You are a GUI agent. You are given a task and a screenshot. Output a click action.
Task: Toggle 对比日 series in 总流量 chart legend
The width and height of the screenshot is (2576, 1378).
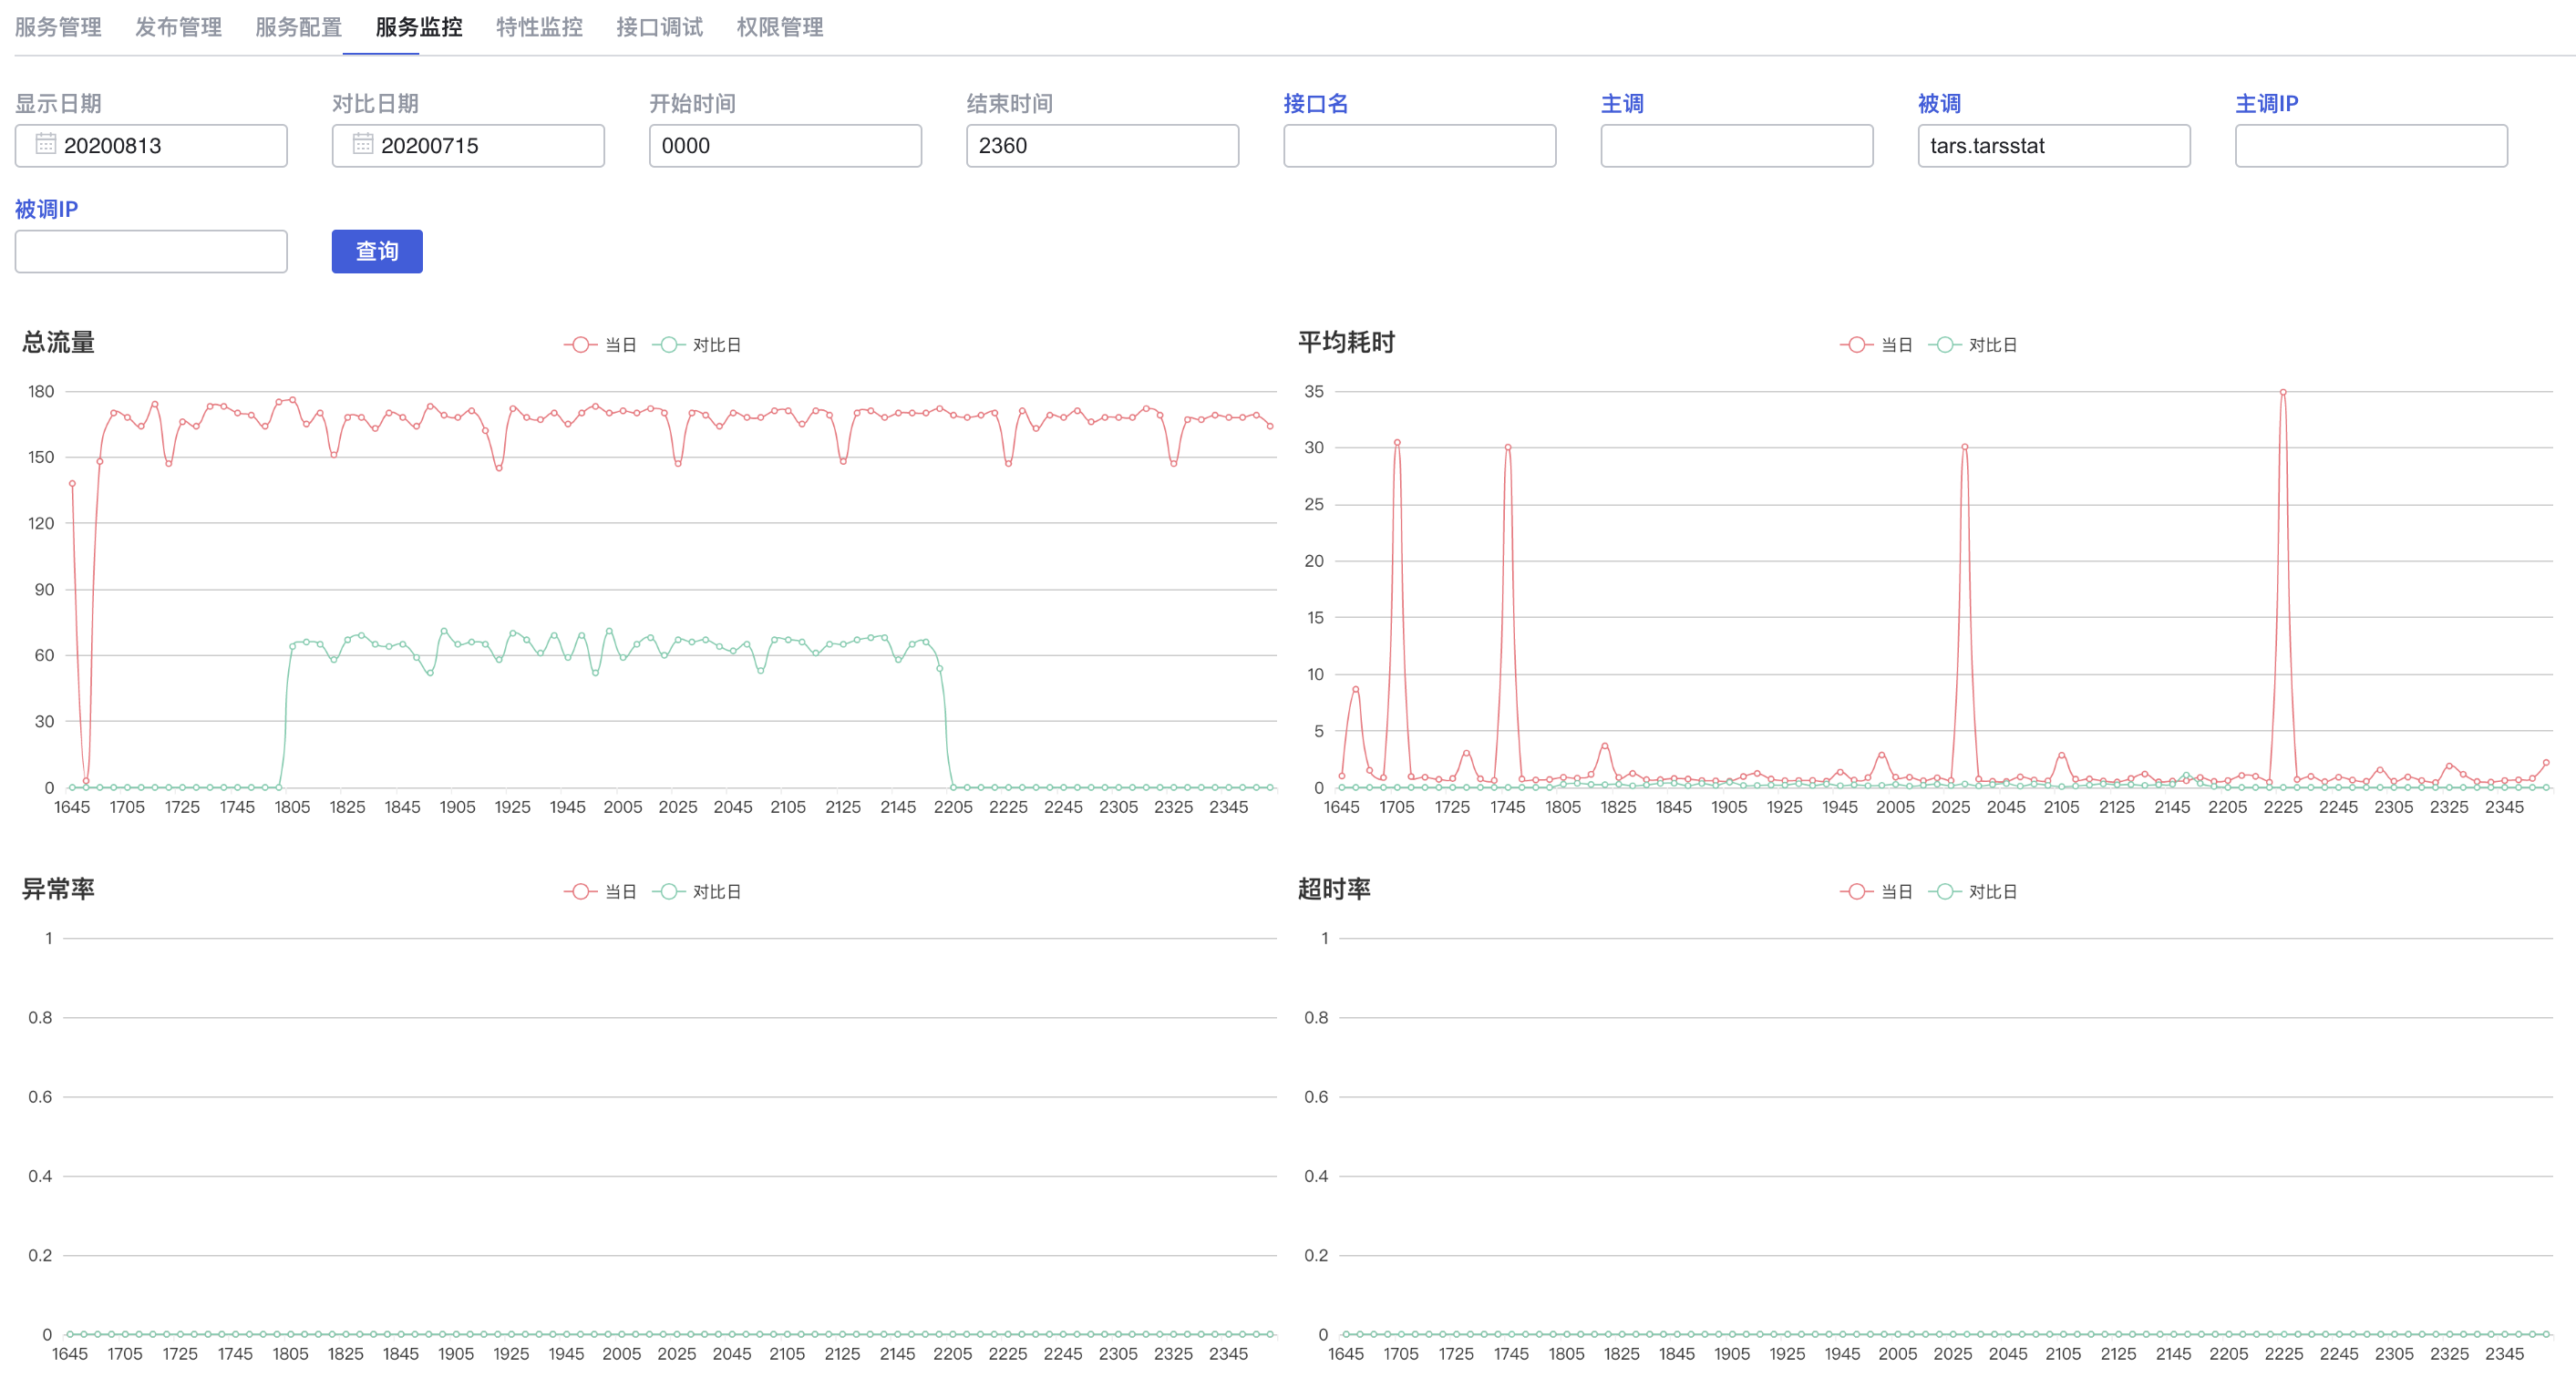[696, 345]
